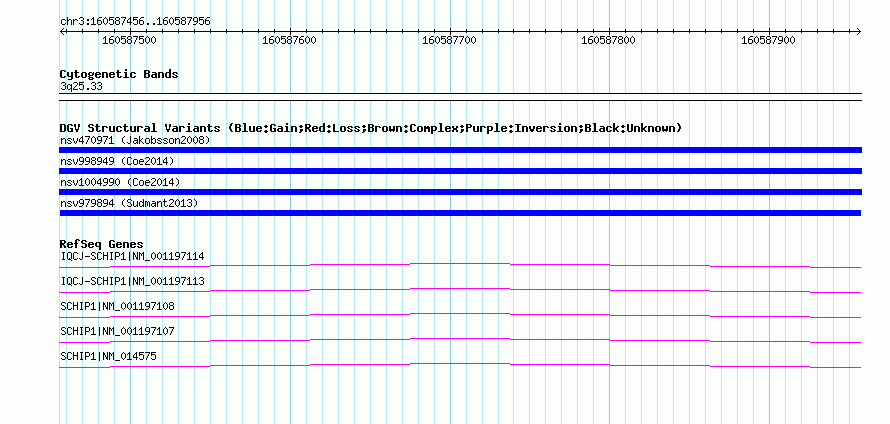Click the magenta intron line of IQCJ-SCHIP1|NM_001197113

click(460, 291)
